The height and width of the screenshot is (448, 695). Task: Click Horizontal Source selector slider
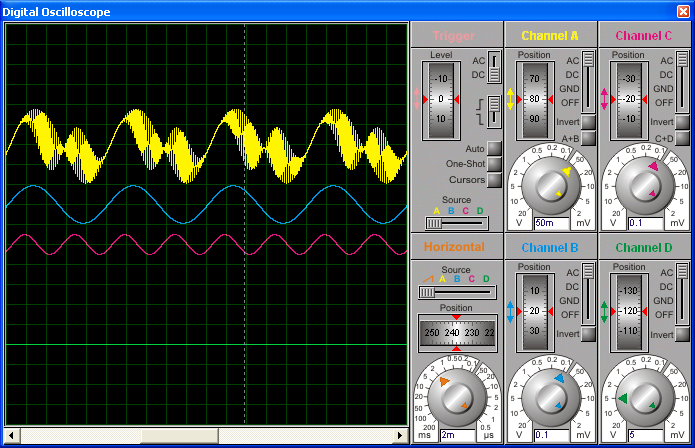tap(457, 292)
